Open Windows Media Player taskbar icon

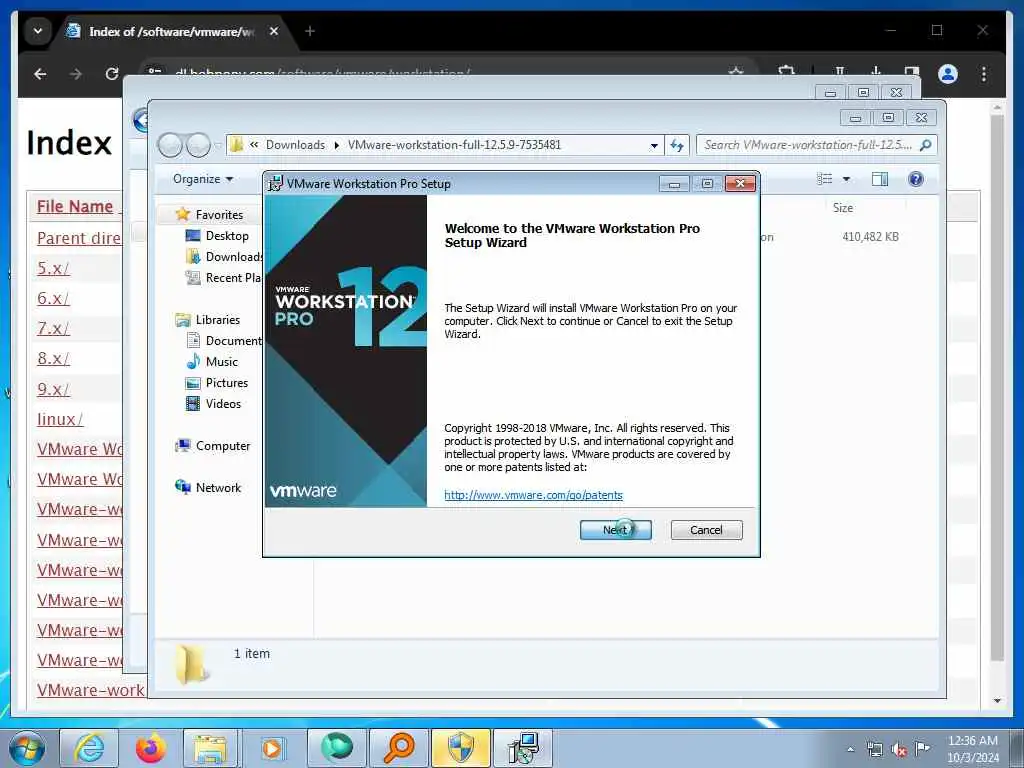click(x=272, y=748)
